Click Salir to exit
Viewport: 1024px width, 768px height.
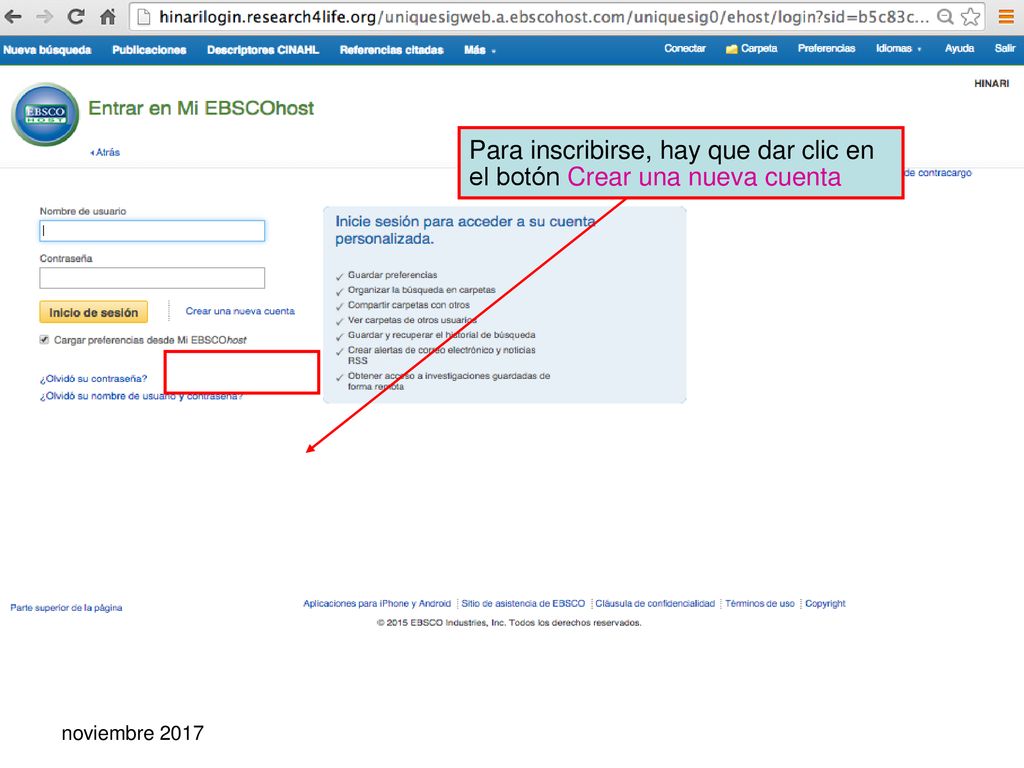1004,48
